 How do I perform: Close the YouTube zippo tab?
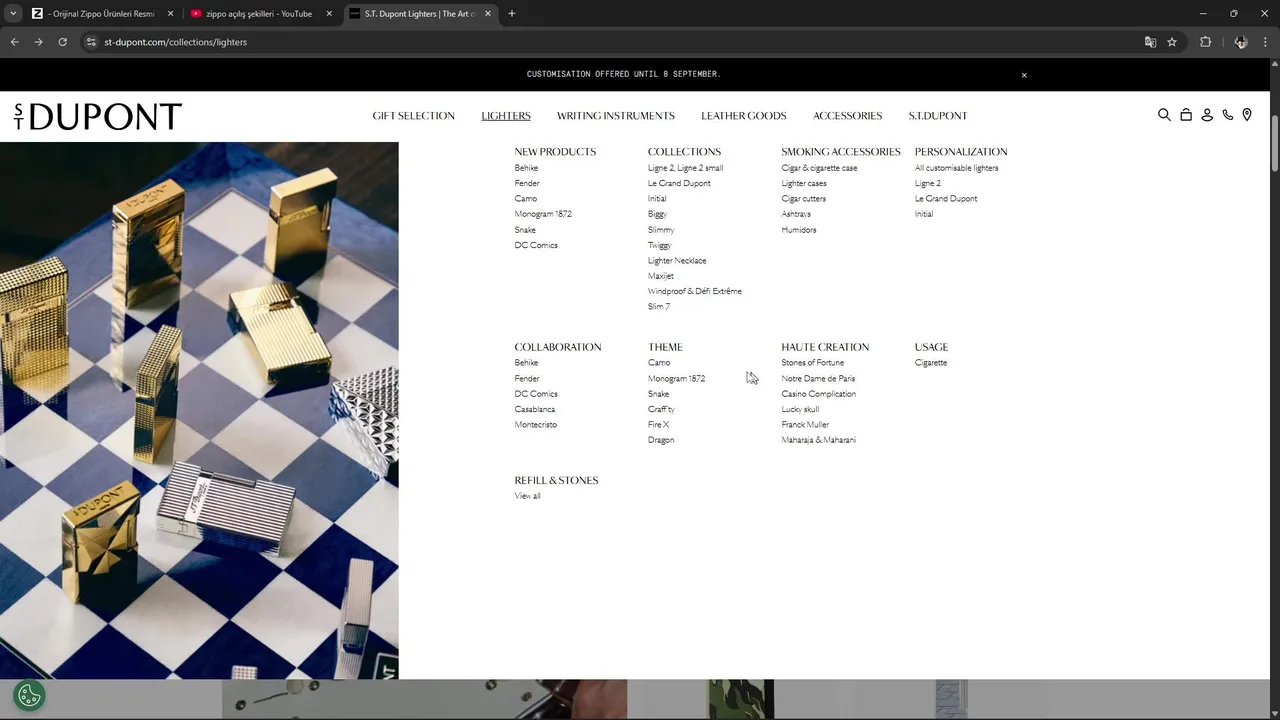[x=328, y=14]
